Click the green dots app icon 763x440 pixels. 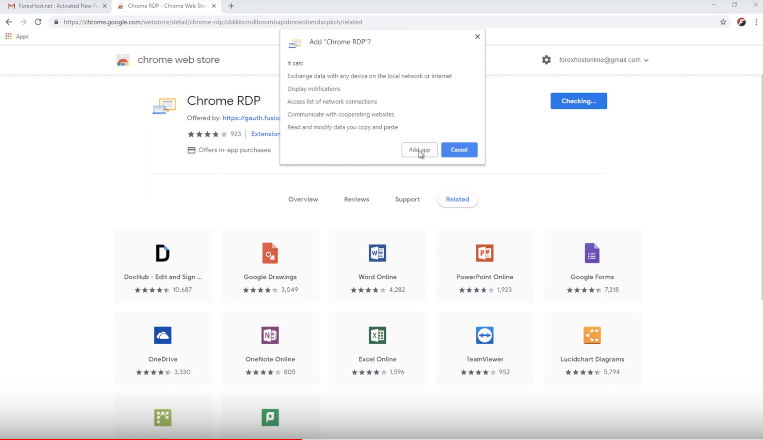(x=163, y=418)
